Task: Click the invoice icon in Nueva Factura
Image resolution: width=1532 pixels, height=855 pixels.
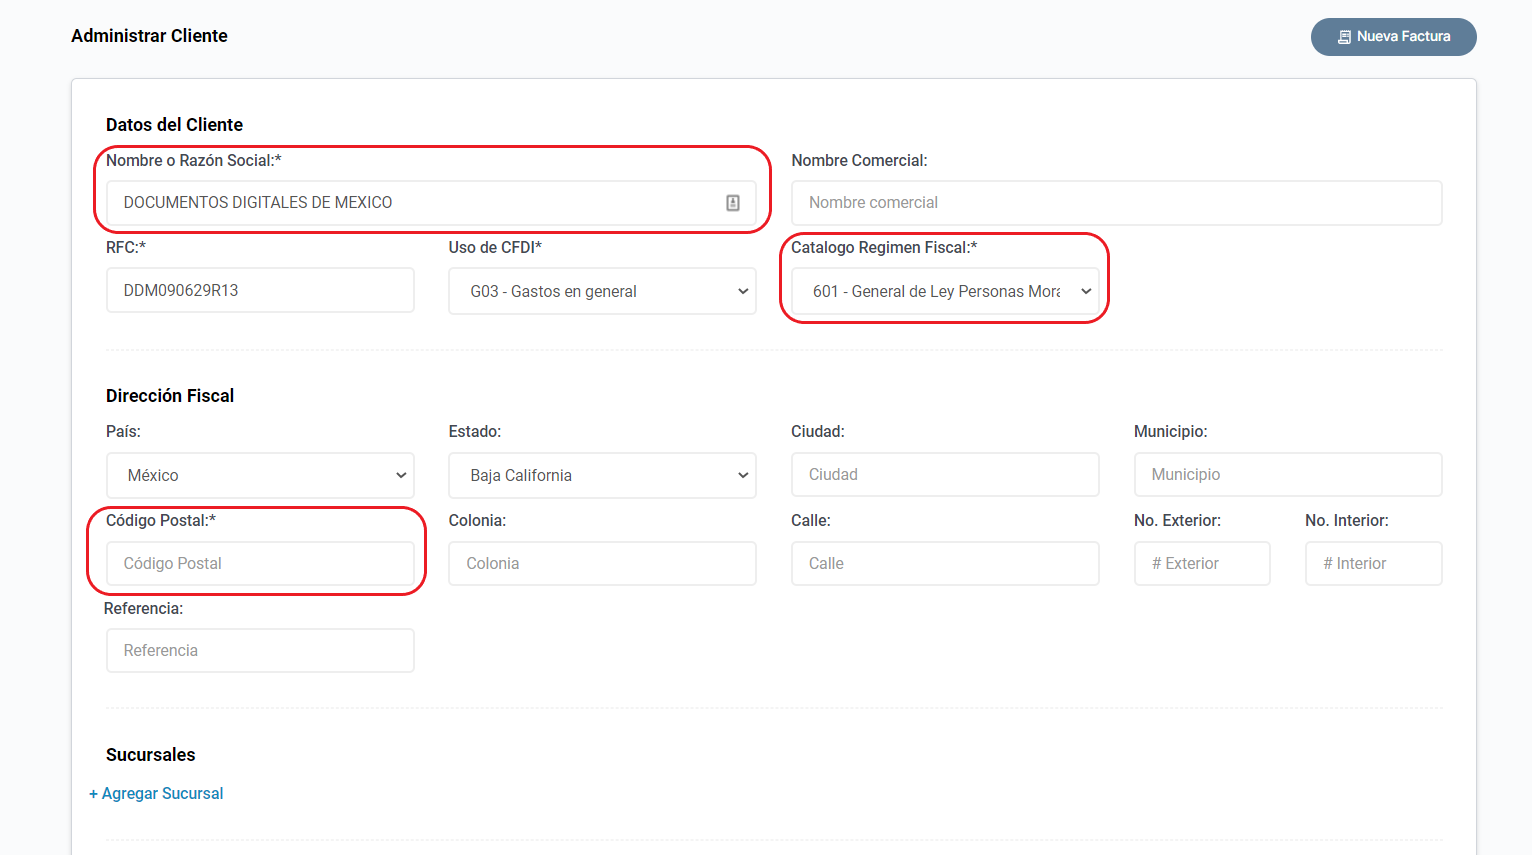Action: pyautogui.click(x=1344, y=37)
